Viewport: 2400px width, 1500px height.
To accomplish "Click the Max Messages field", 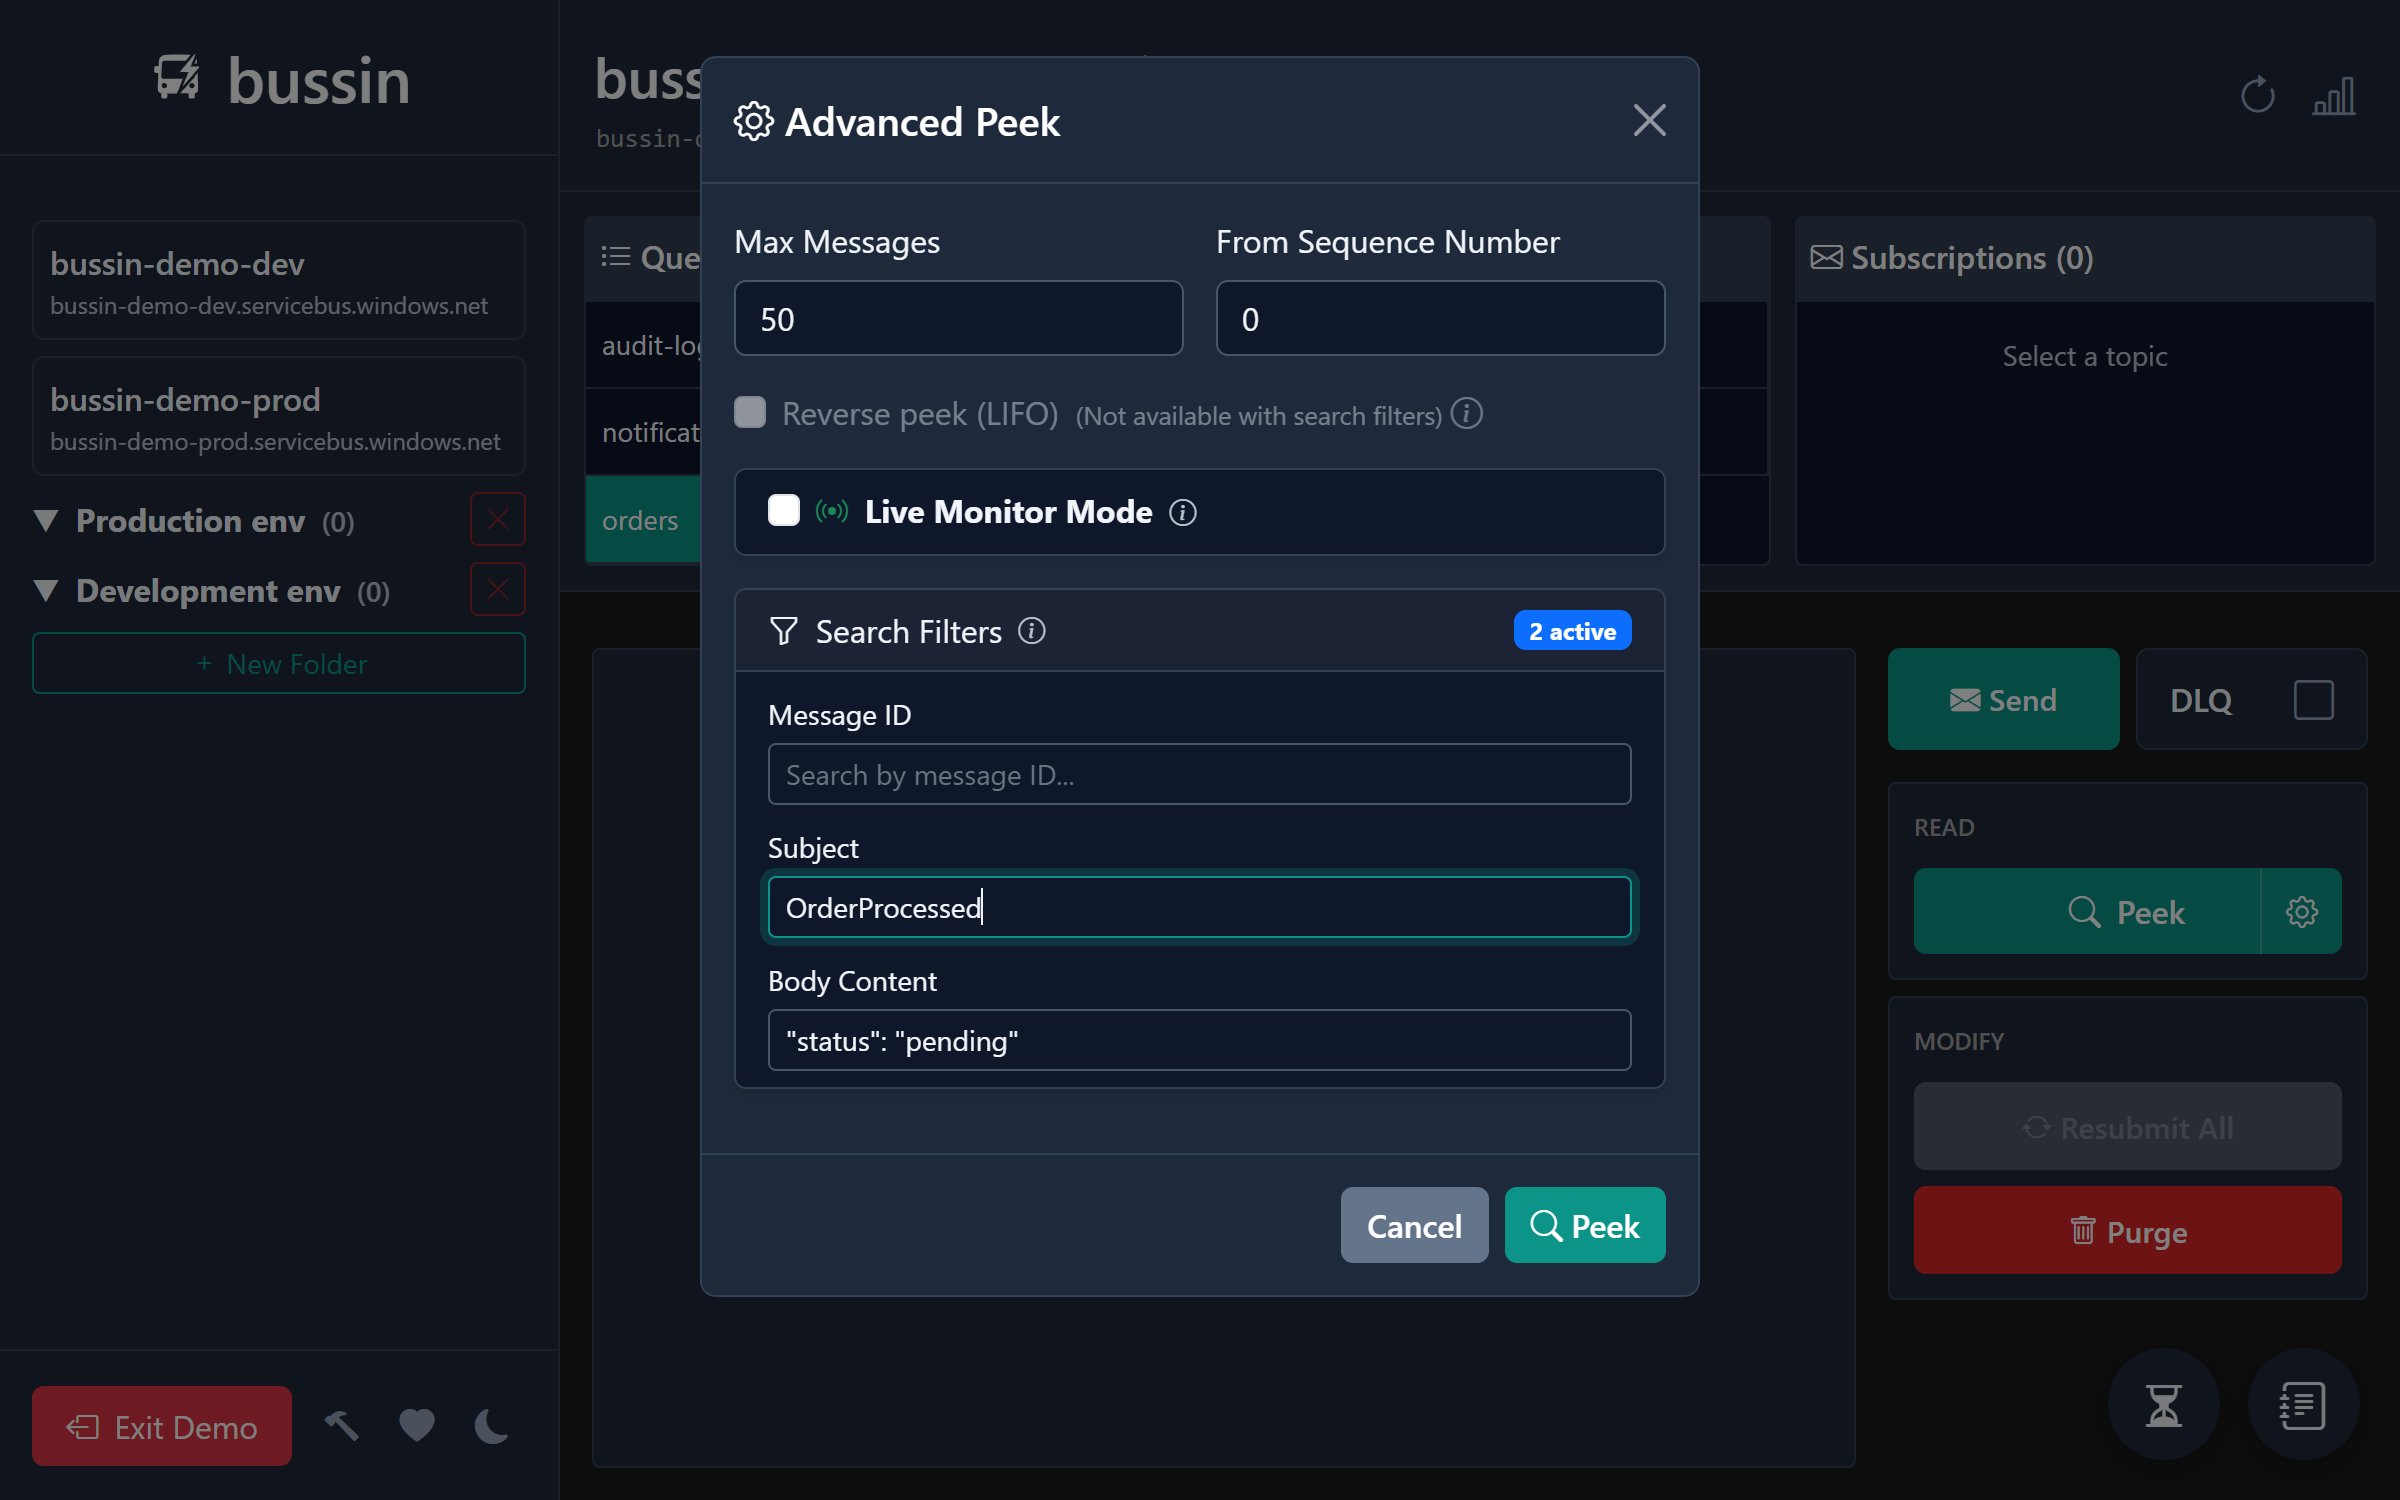I will click(x=958, y=318).
